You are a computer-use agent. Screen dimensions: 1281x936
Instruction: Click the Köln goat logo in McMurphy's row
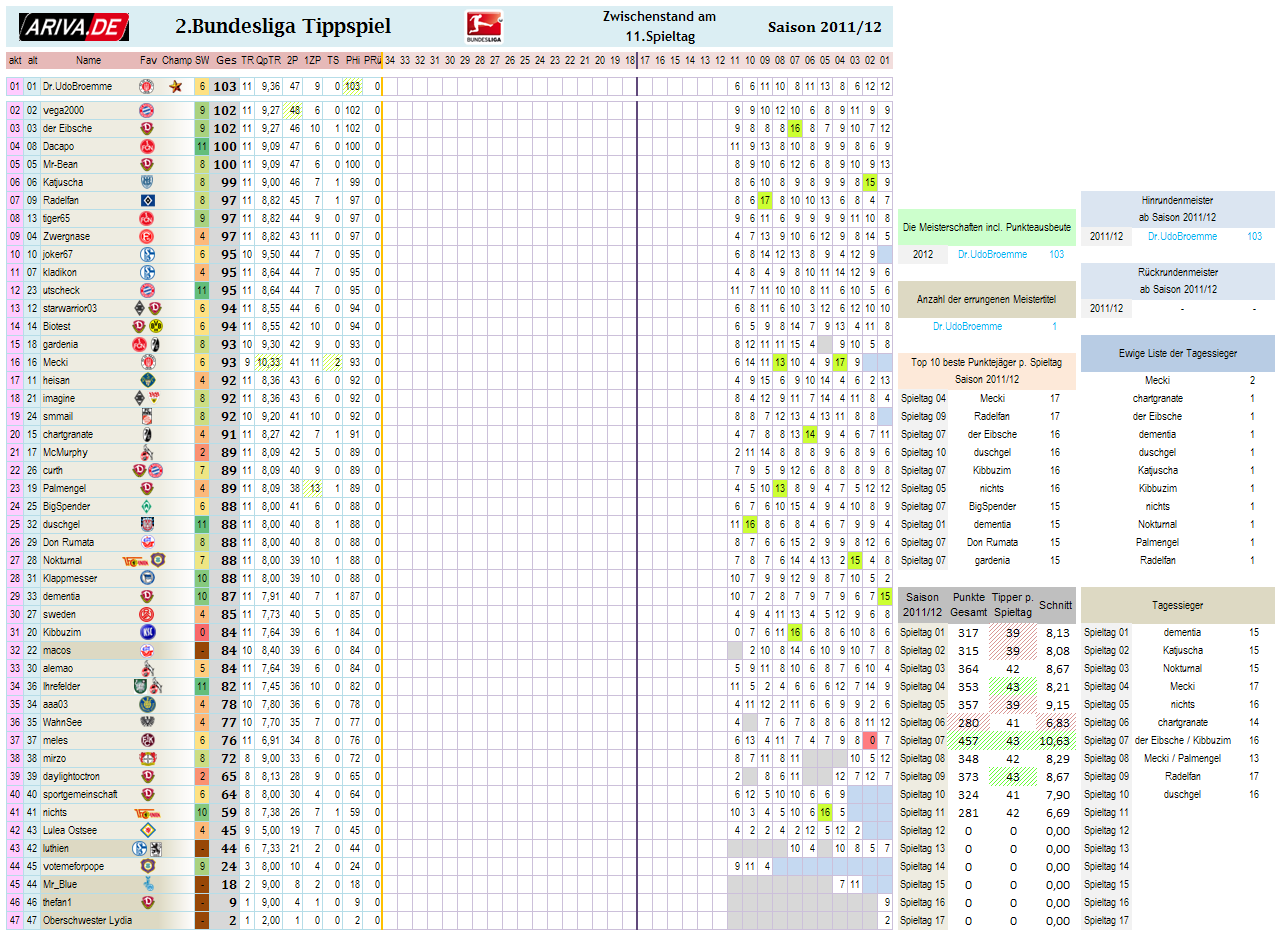[147, 452]
